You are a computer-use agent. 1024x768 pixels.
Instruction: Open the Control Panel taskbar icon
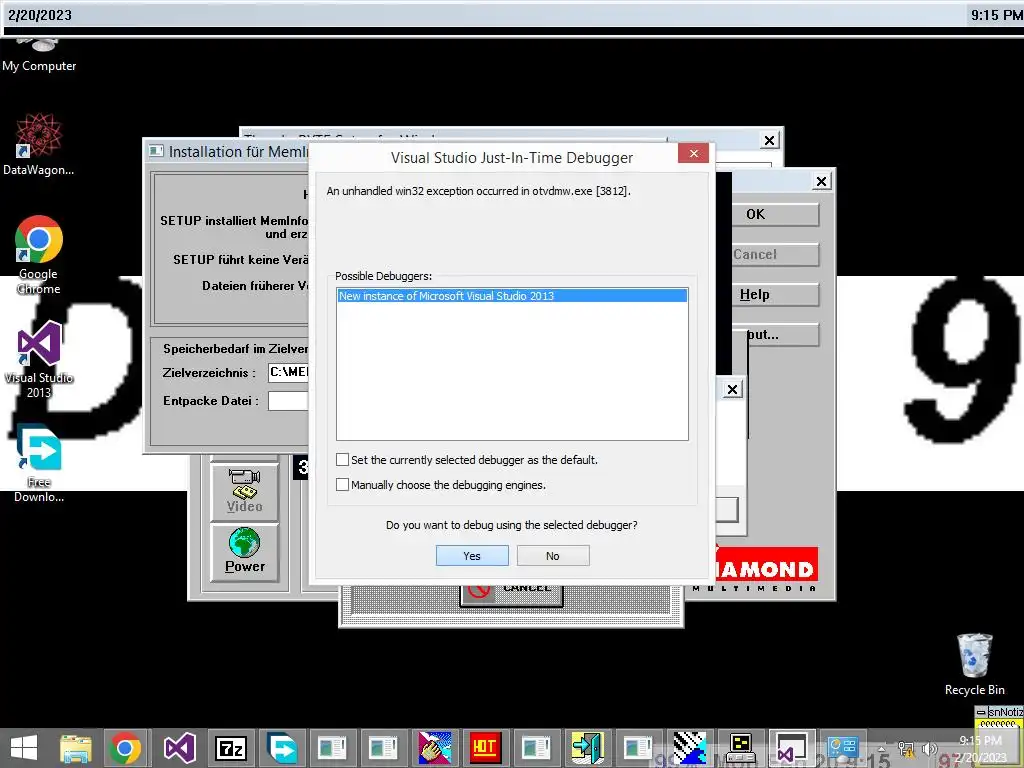point(842,748)
